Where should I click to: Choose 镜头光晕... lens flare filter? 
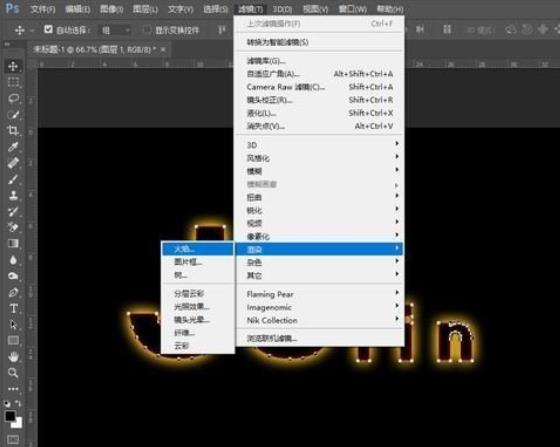pos(198,320)
